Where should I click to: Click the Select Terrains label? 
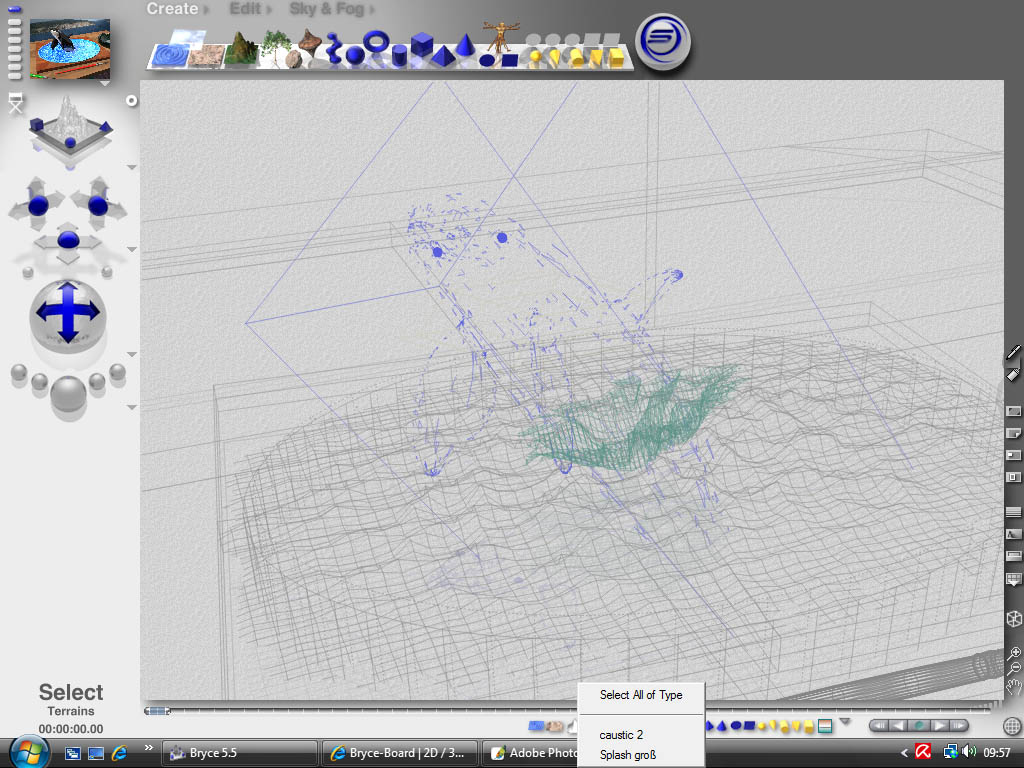point(71,699)
